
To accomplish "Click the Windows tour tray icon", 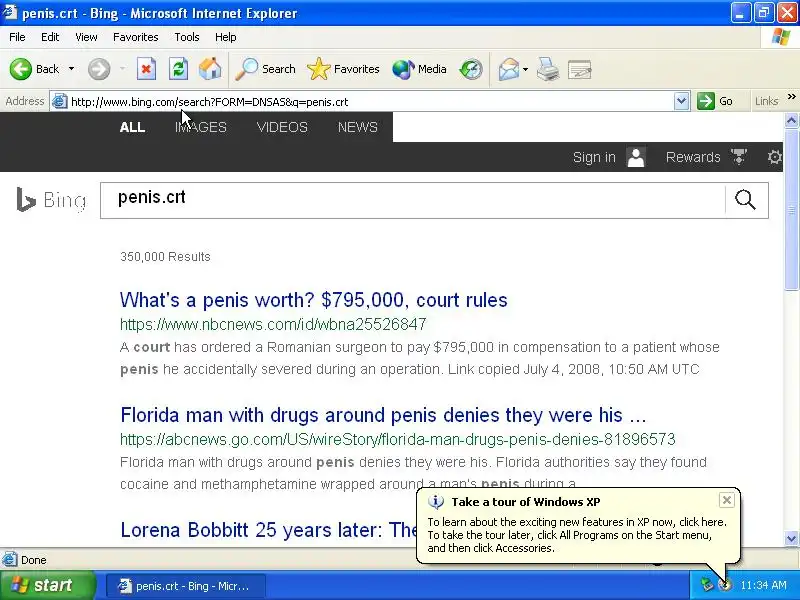I will pos(724,585).
